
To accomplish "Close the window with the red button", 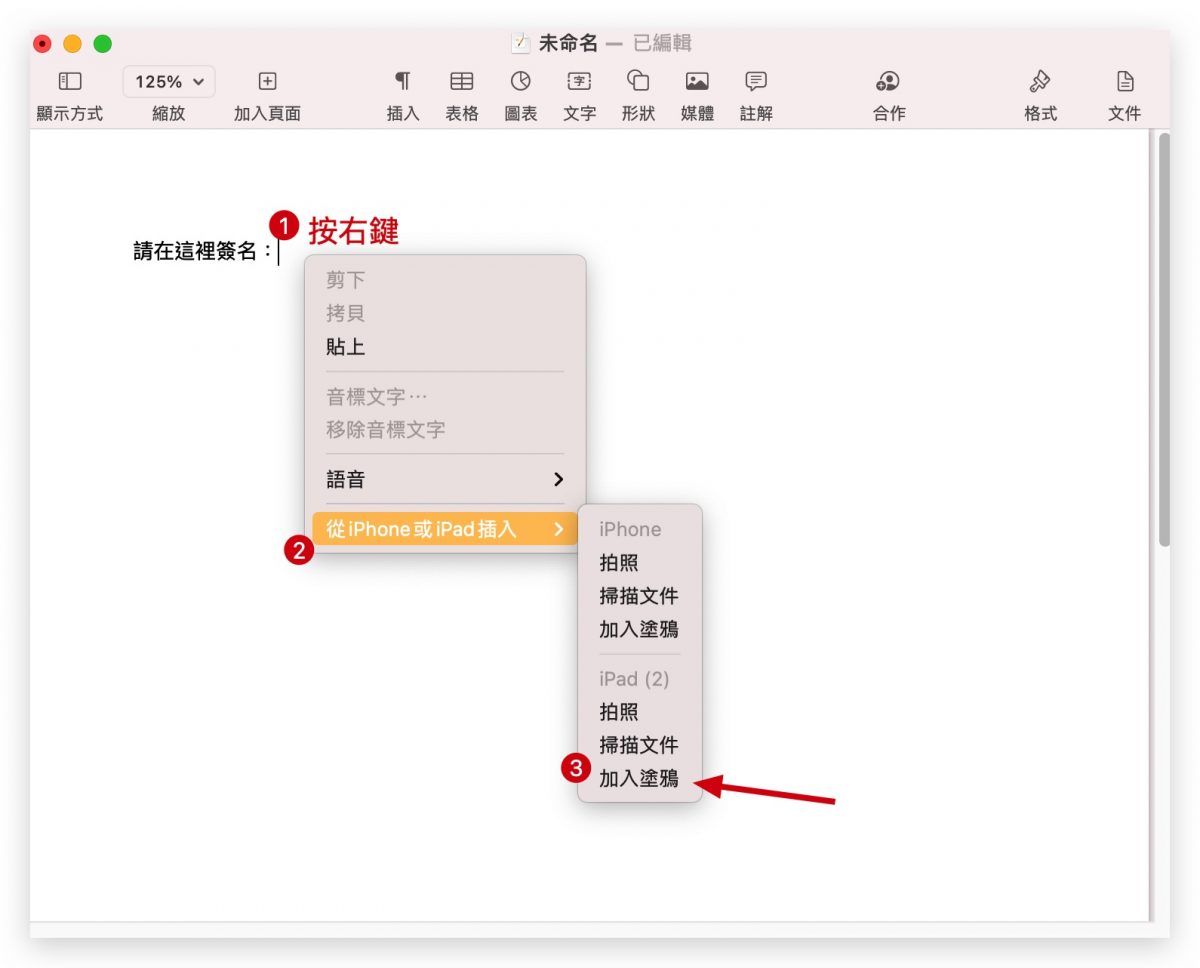I will [x=43, y=44].
